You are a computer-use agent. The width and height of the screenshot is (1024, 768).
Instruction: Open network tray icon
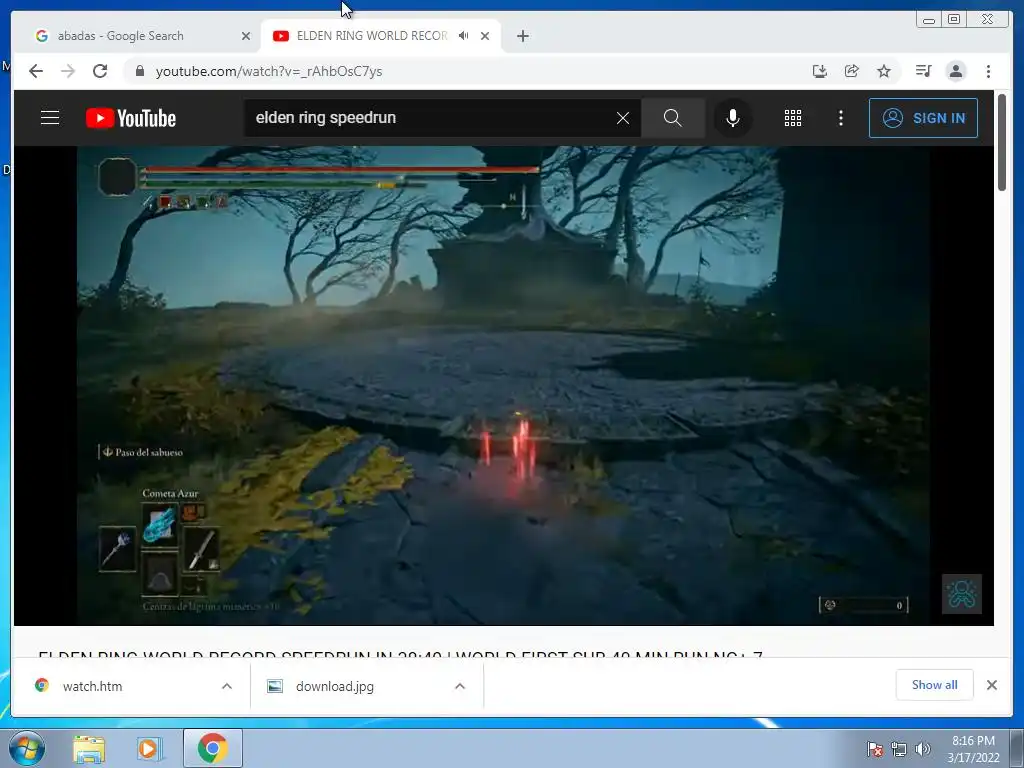pos(899,749)
